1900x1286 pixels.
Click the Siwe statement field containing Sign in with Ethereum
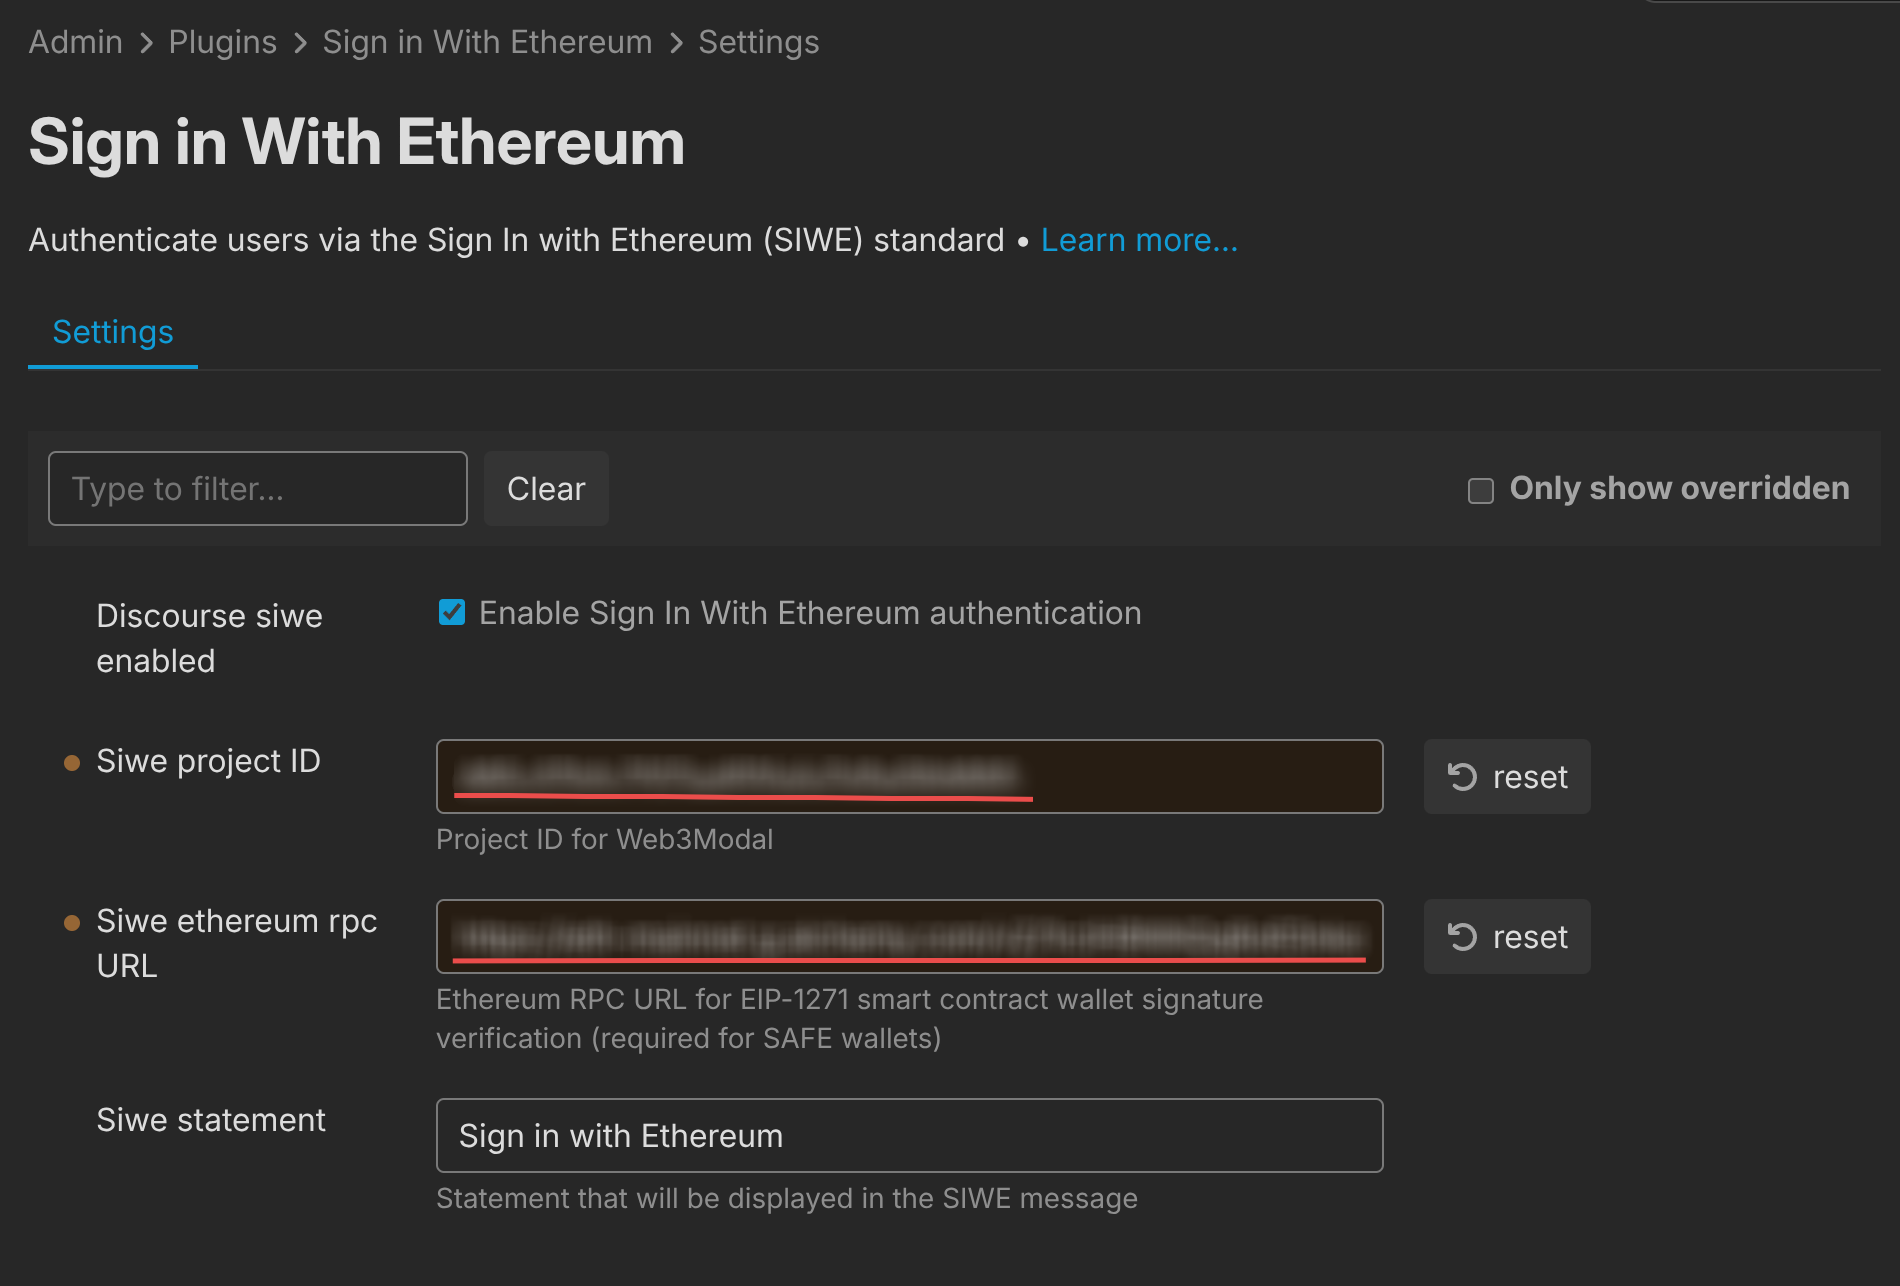(908, 1135)
